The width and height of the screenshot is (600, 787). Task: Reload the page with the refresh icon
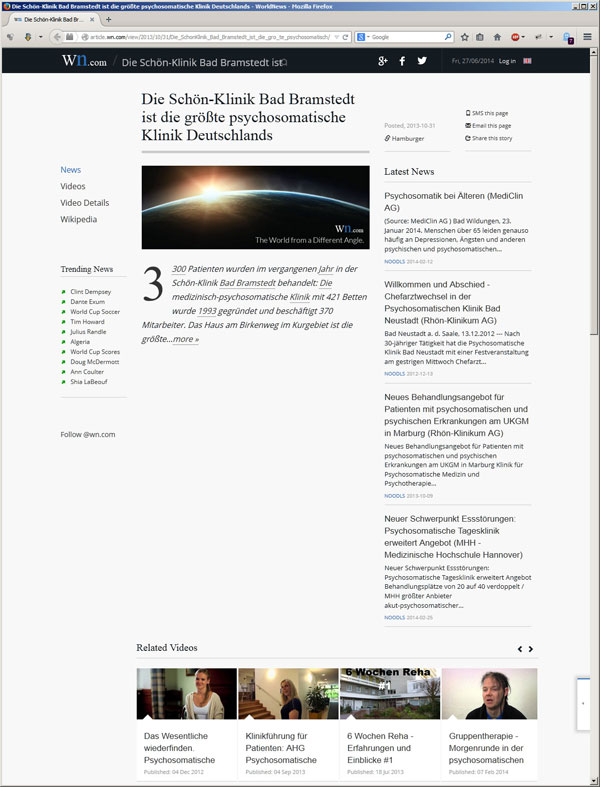[x=345, y=37]
